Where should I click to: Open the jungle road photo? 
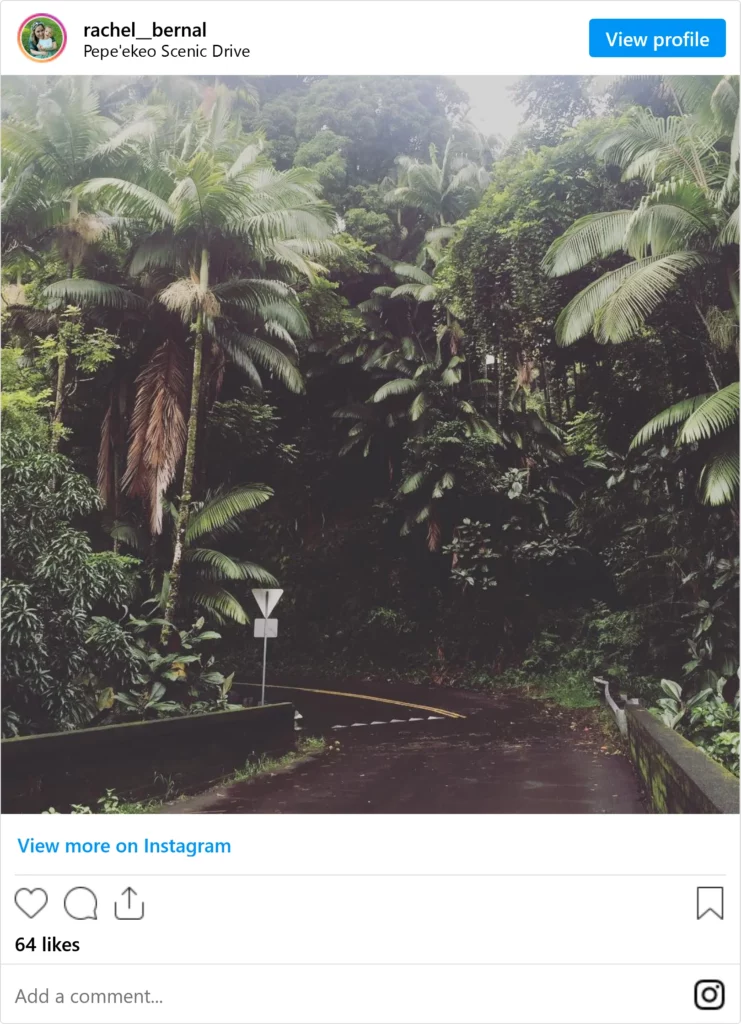click(x=370, y=444)
